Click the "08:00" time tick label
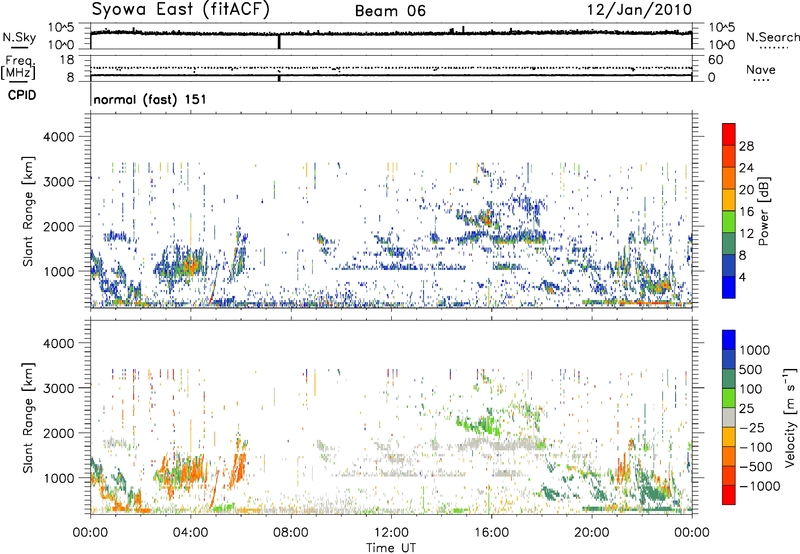This screenshot has height=554, width=800. [x=291, y=533]
